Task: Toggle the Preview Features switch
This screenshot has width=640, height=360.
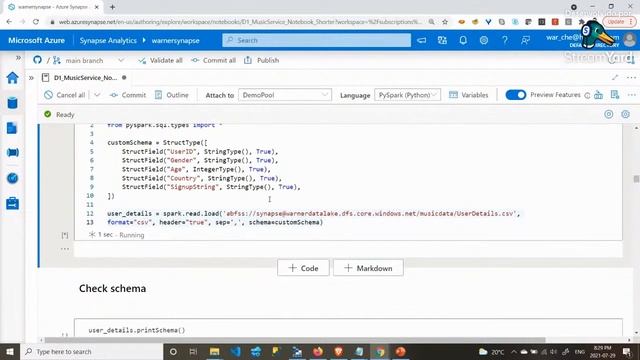Action: click(516, 95)
